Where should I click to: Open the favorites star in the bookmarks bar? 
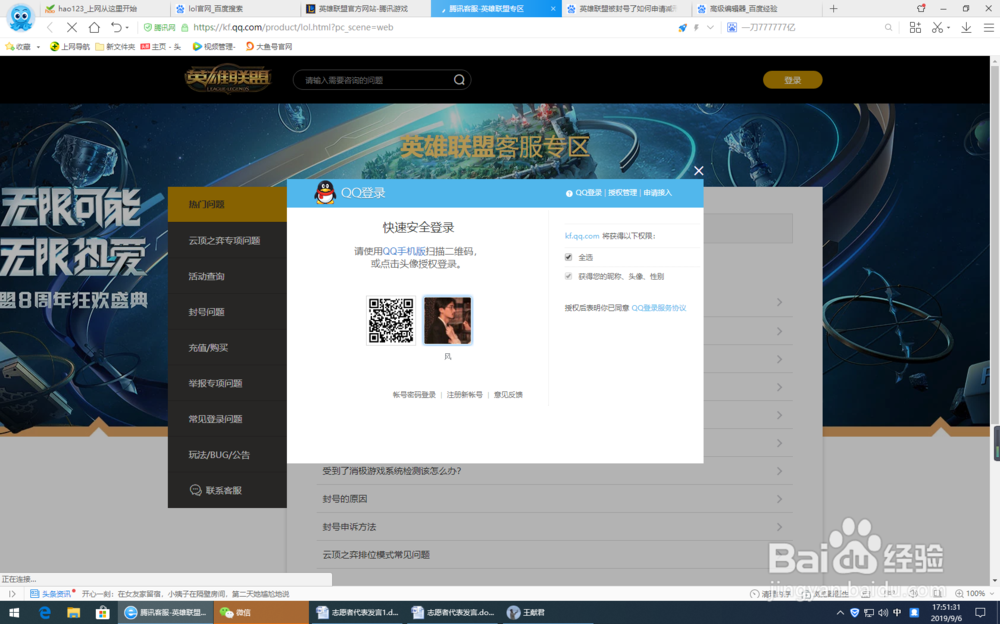[x=10, y=47]
